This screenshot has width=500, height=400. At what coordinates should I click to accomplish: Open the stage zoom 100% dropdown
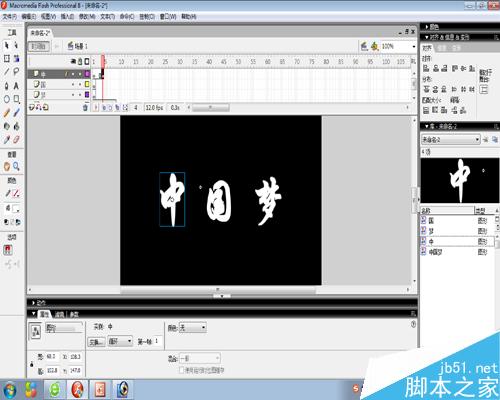pyautogui.click(x=414, y=46)
